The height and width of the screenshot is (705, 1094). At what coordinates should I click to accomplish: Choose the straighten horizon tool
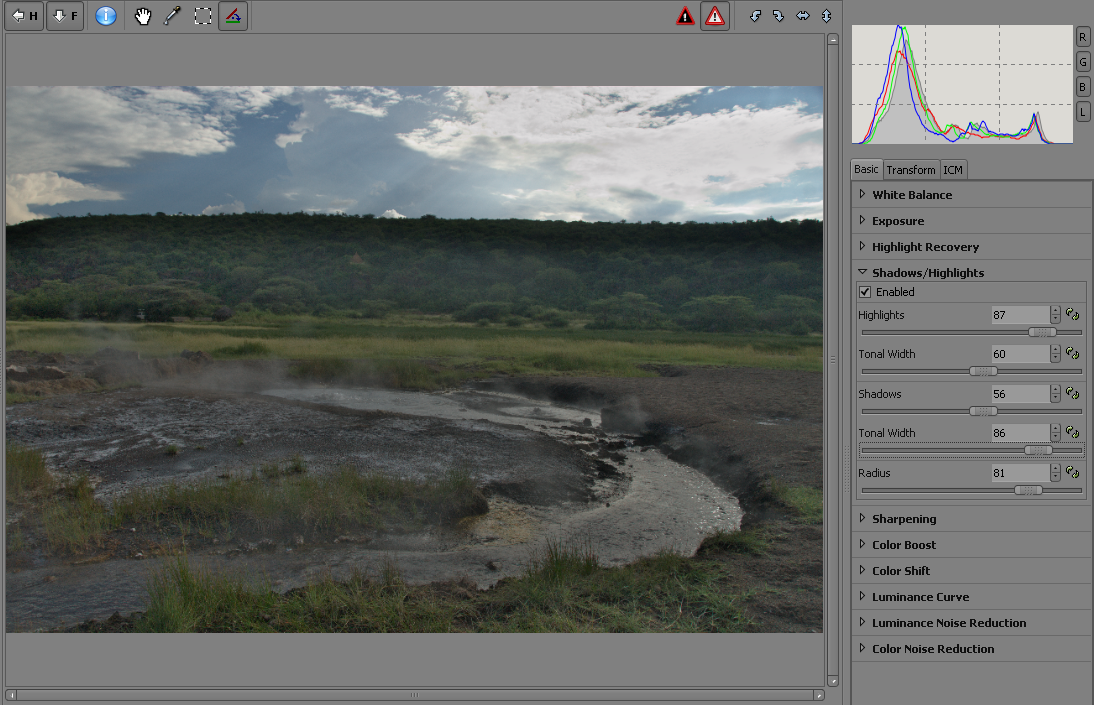pyautogui.click(x=233, y=16)
